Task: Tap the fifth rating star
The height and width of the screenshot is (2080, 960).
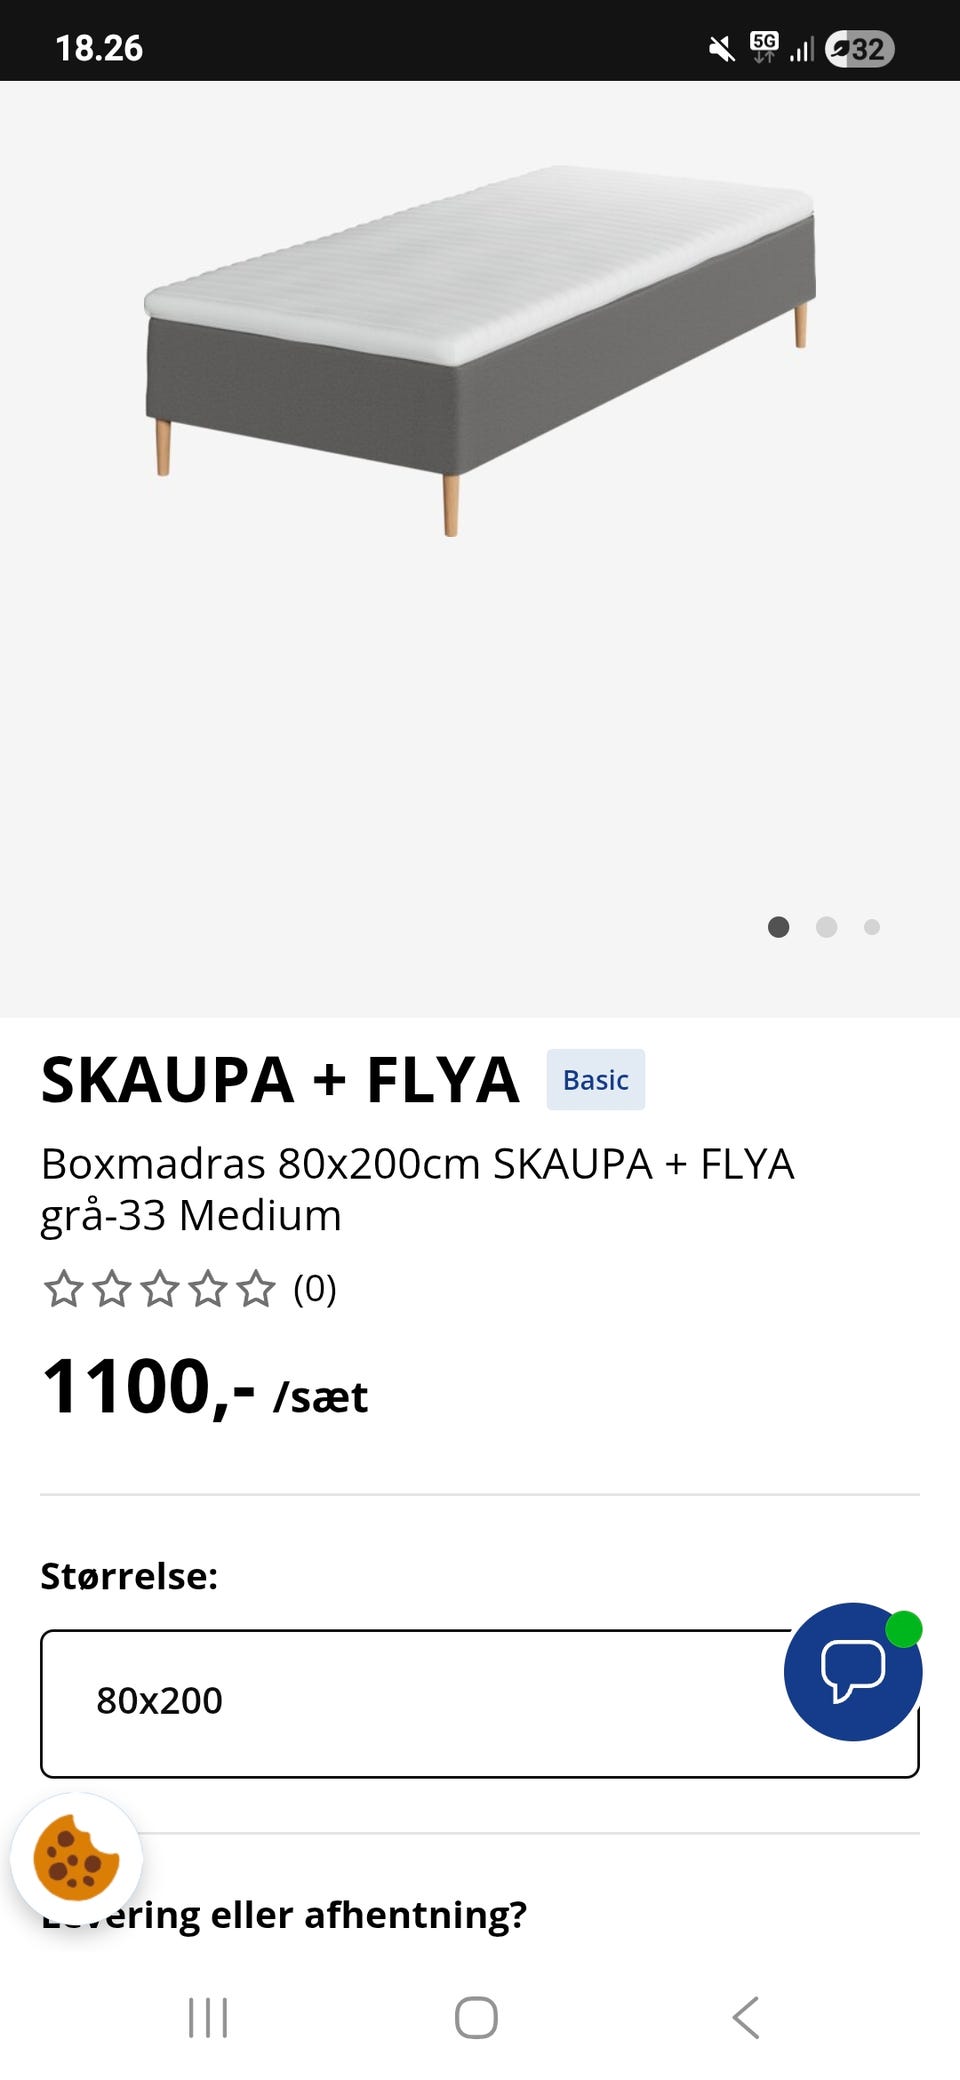Action: [x=256, y=1289]
